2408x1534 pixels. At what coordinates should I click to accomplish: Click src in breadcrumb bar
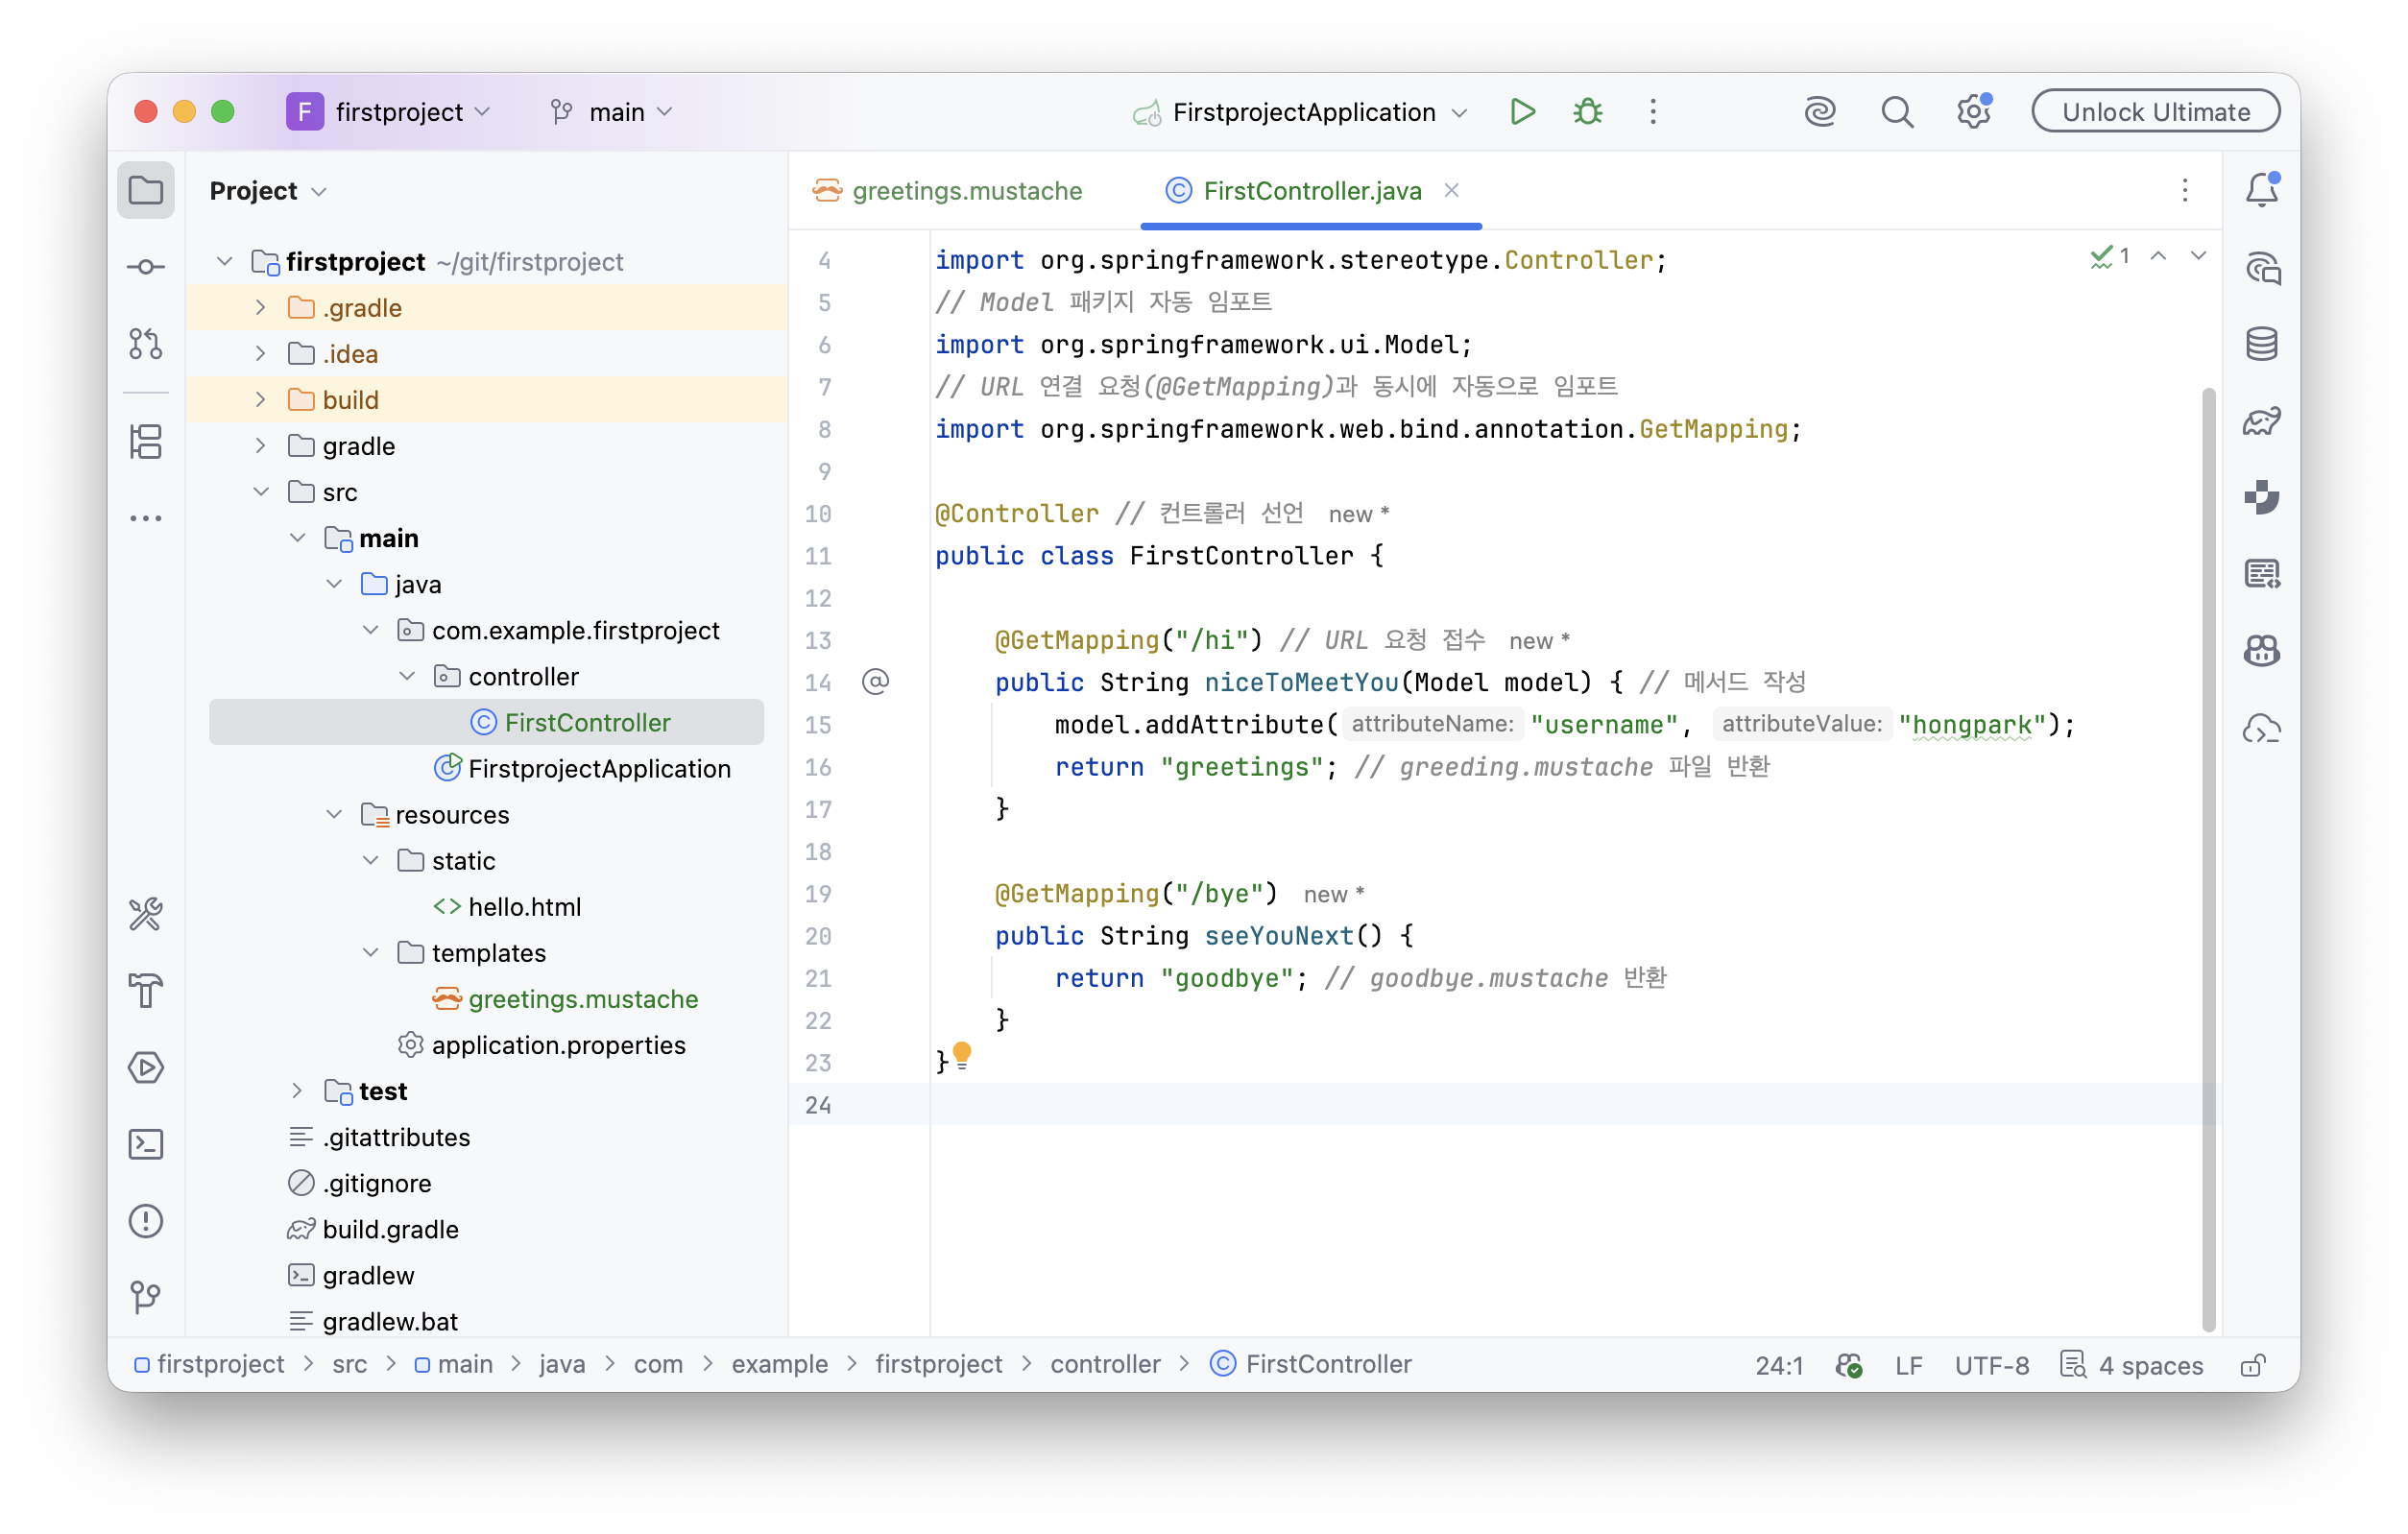click(x=349, y=1364)
